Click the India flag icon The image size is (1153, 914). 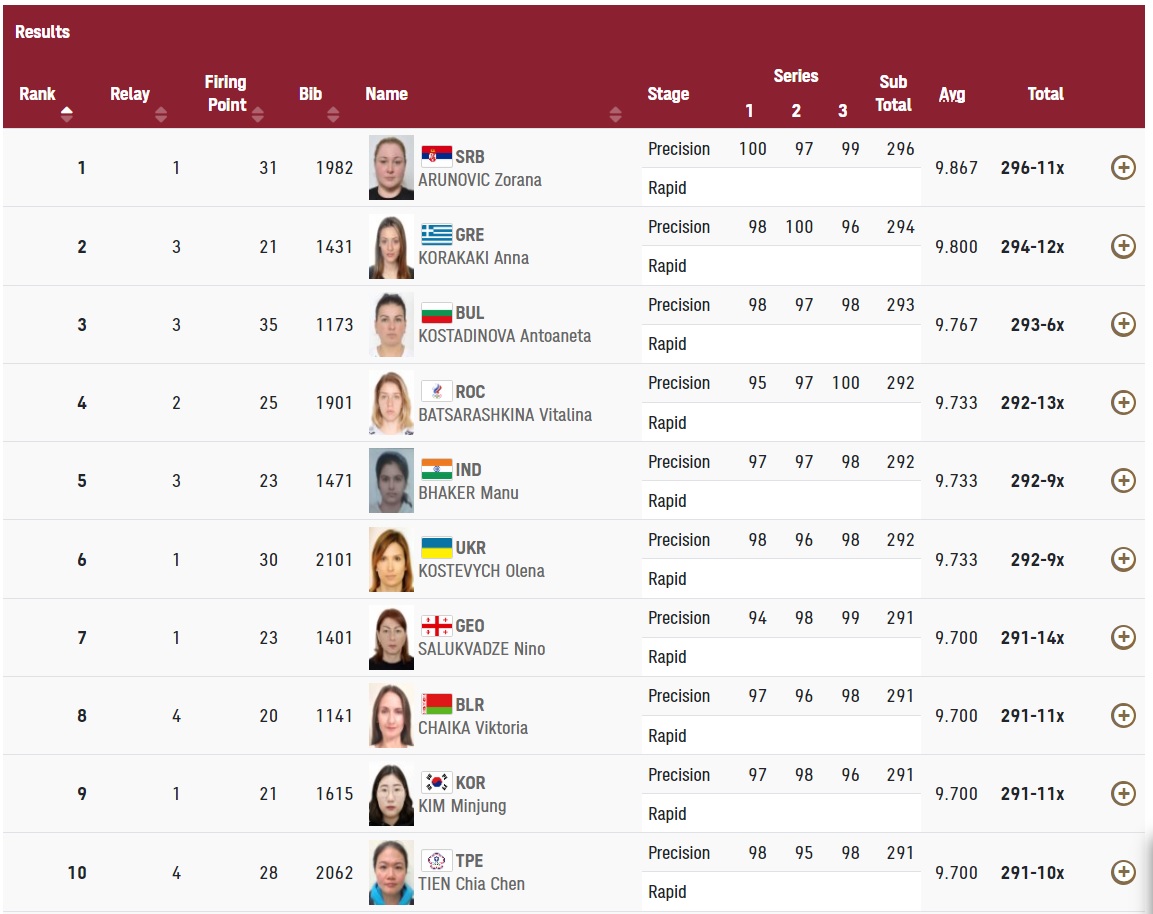tap(435, 469)
